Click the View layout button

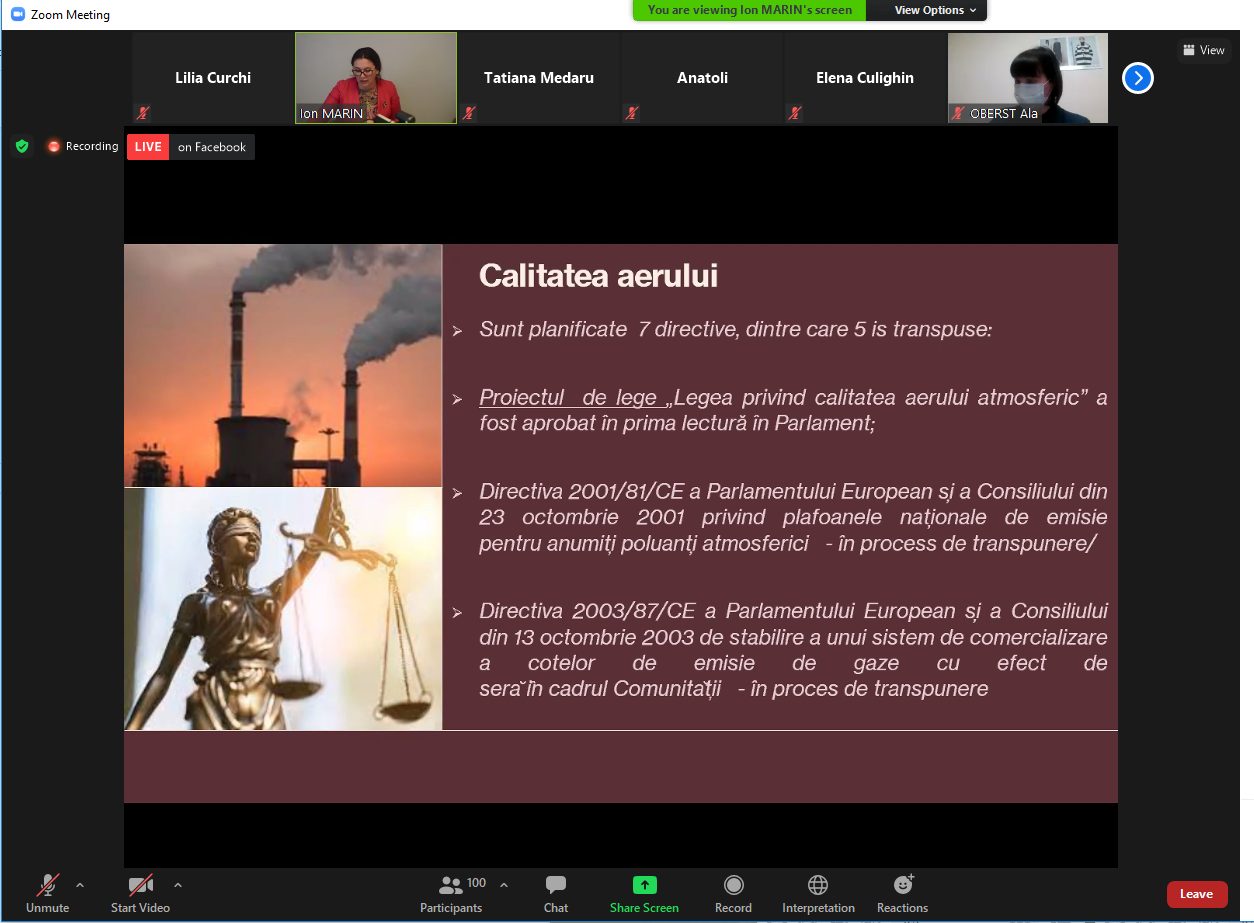point(1204,50)
